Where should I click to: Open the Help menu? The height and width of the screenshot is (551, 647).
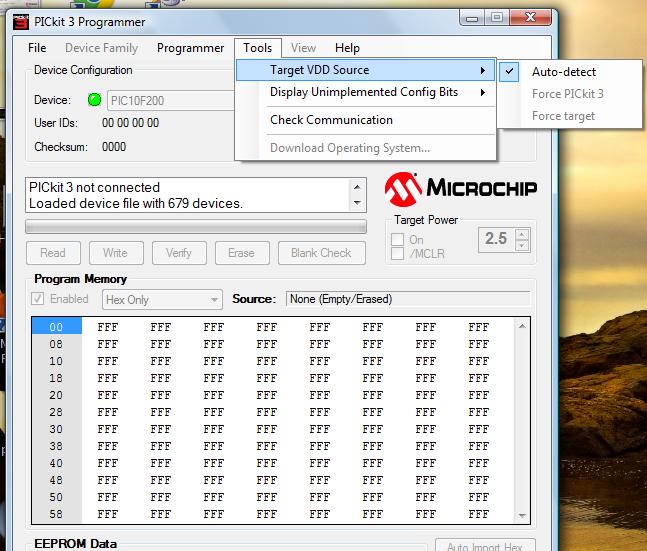(x=347, y=48)
